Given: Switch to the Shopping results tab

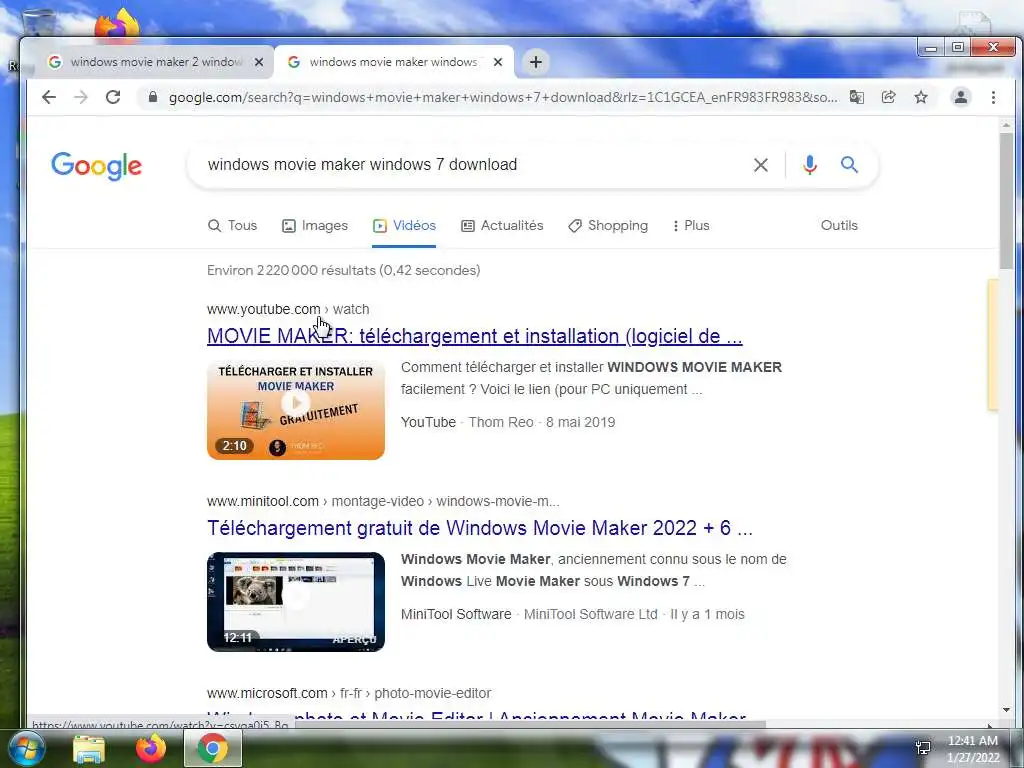Looking at the screenshot, I should (608, 225).
